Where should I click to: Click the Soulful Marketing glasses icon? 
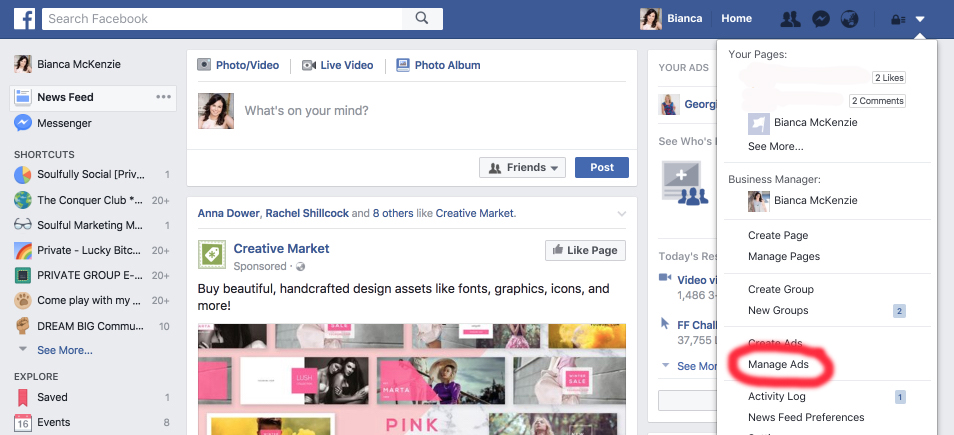click(23, 225)
